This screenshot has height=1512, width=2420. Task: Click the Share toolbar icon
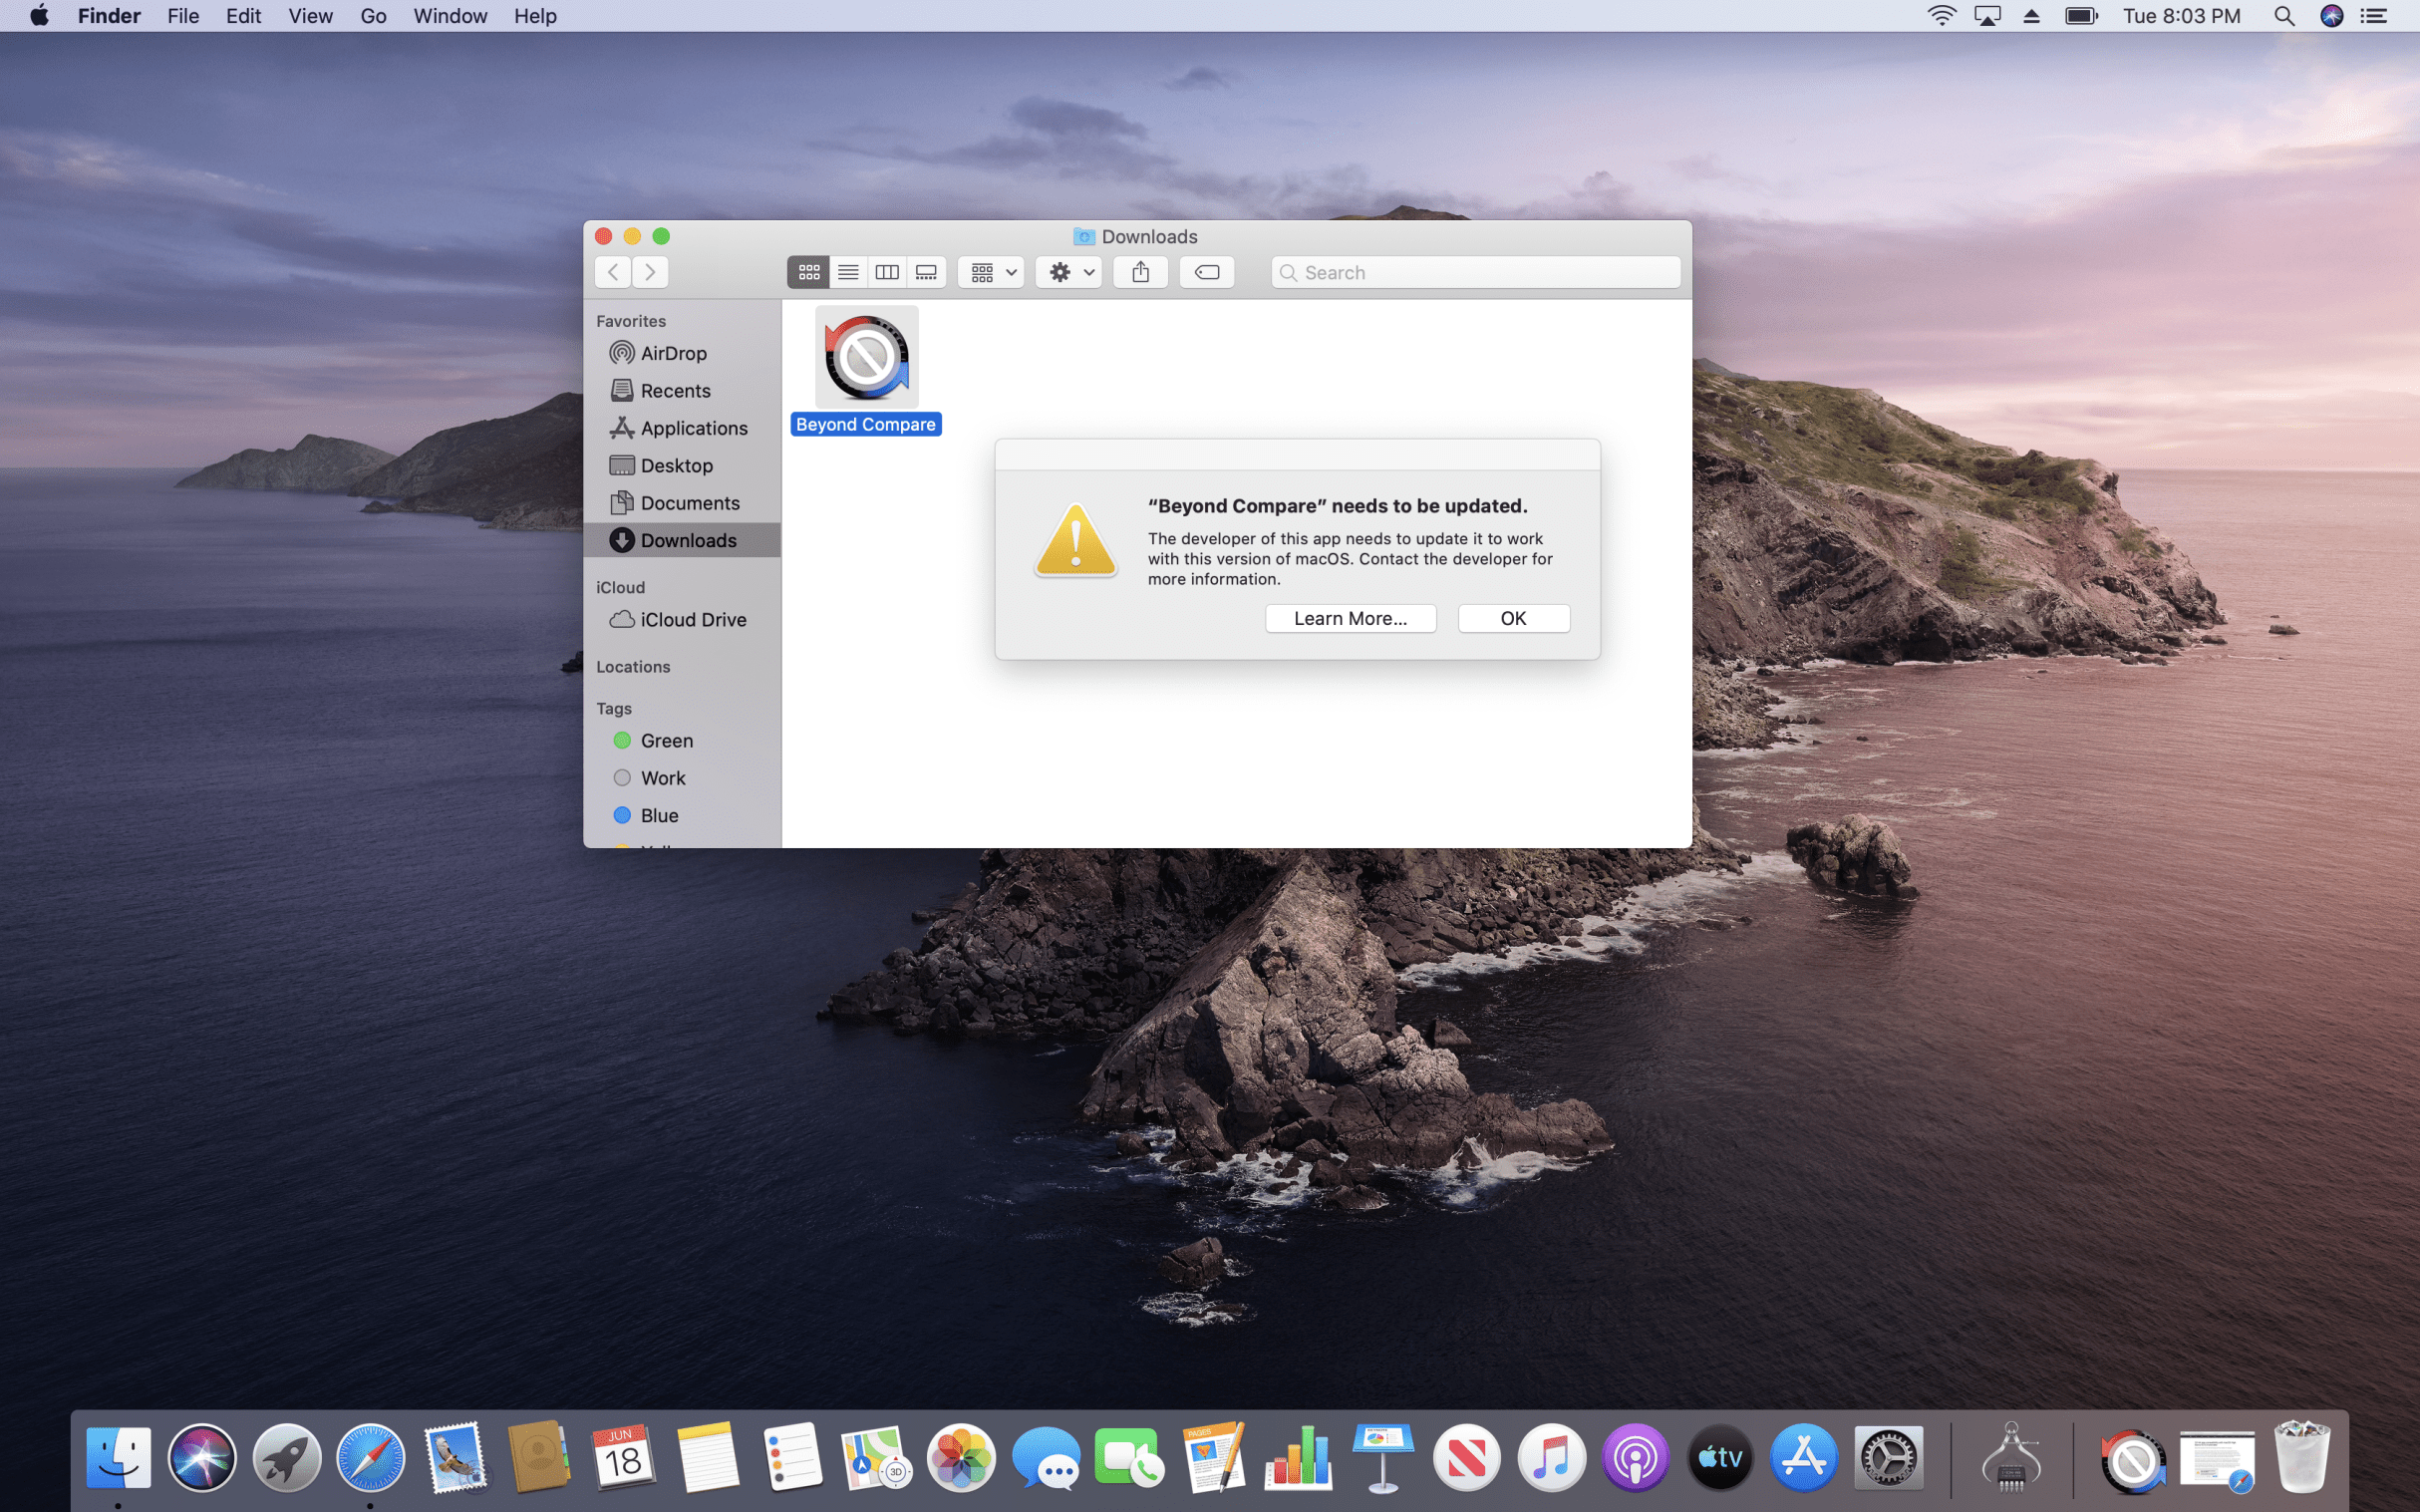point(1140,272)
